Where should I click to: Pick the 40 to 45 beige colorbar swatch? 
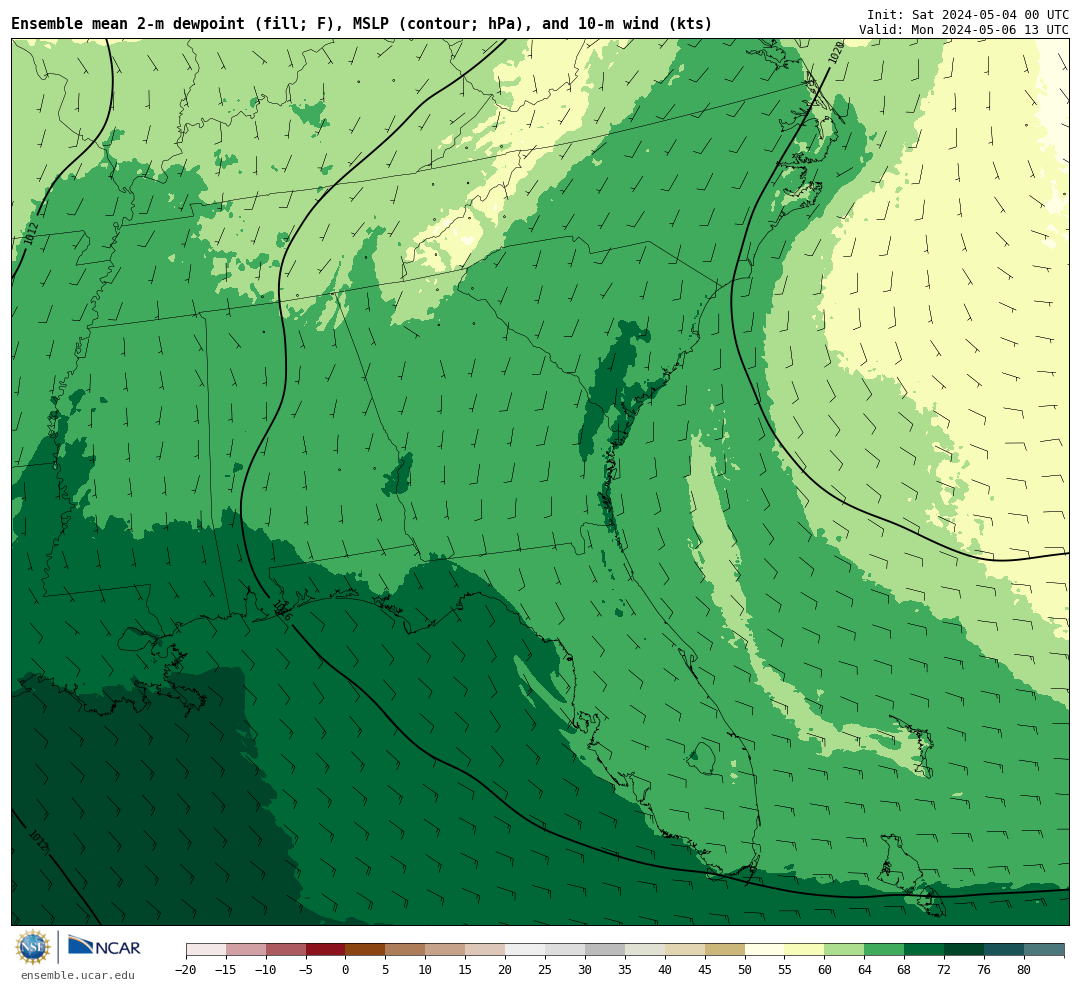(685, 950)
